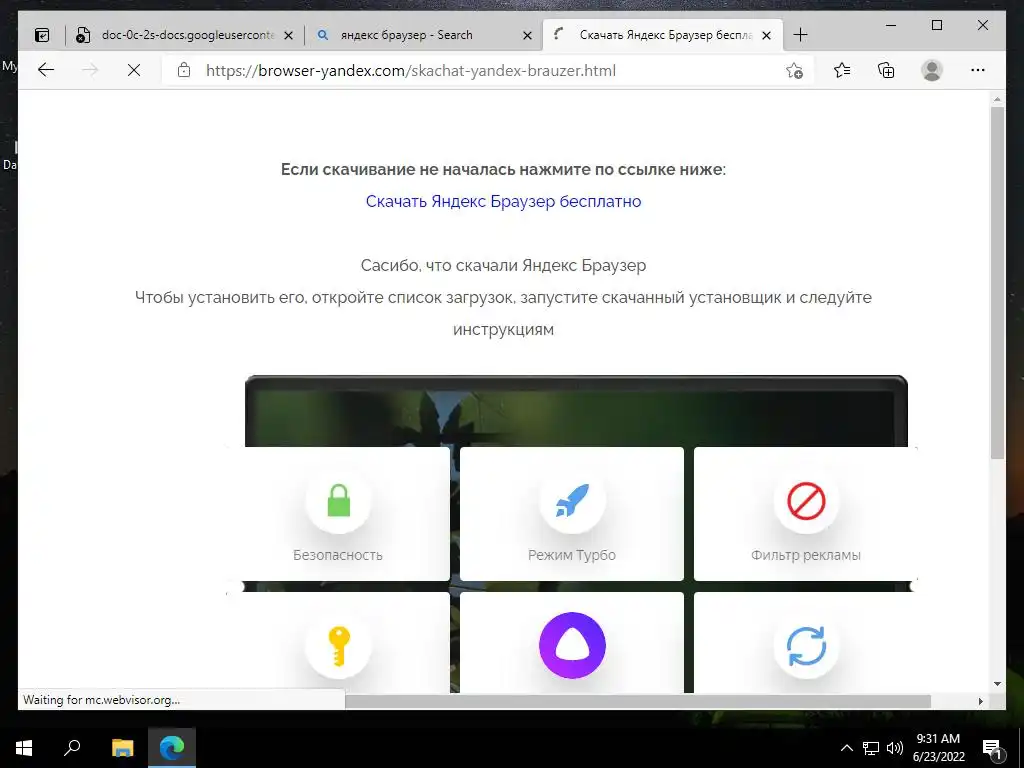The width and height of the screenshot is (1024, 768).
Task: Add this page to favorites
Action: click(794, 71)
